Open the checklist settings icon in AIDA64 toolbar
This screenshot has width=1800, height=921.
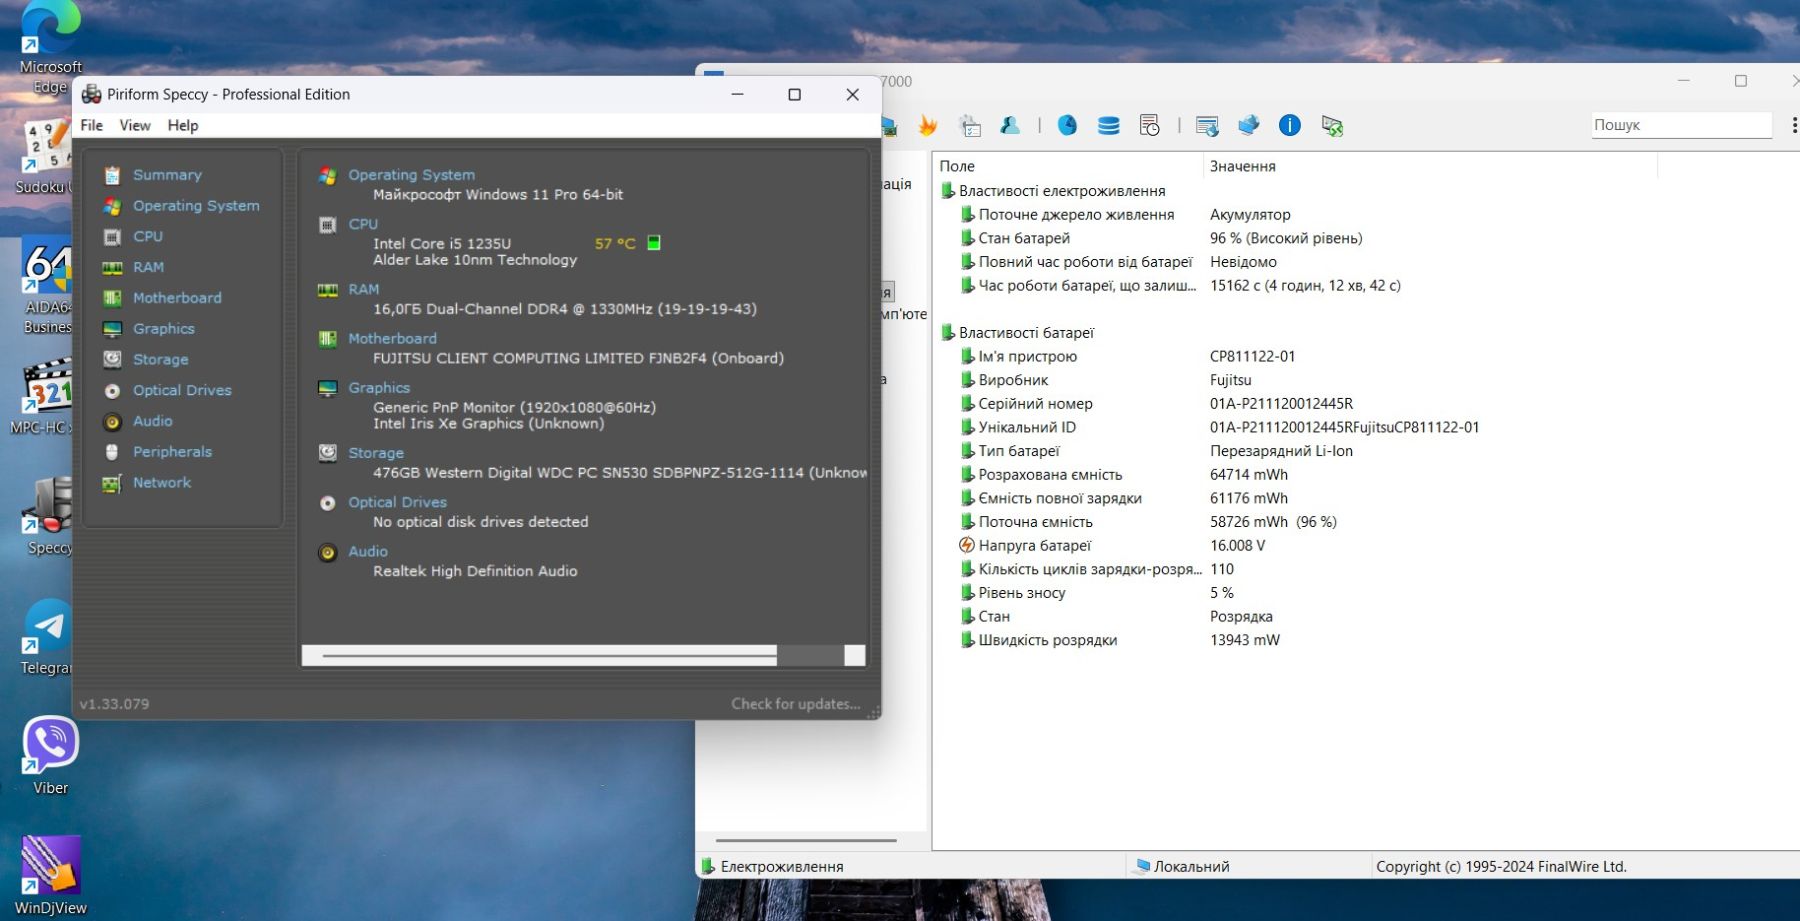tap(969, 125)
